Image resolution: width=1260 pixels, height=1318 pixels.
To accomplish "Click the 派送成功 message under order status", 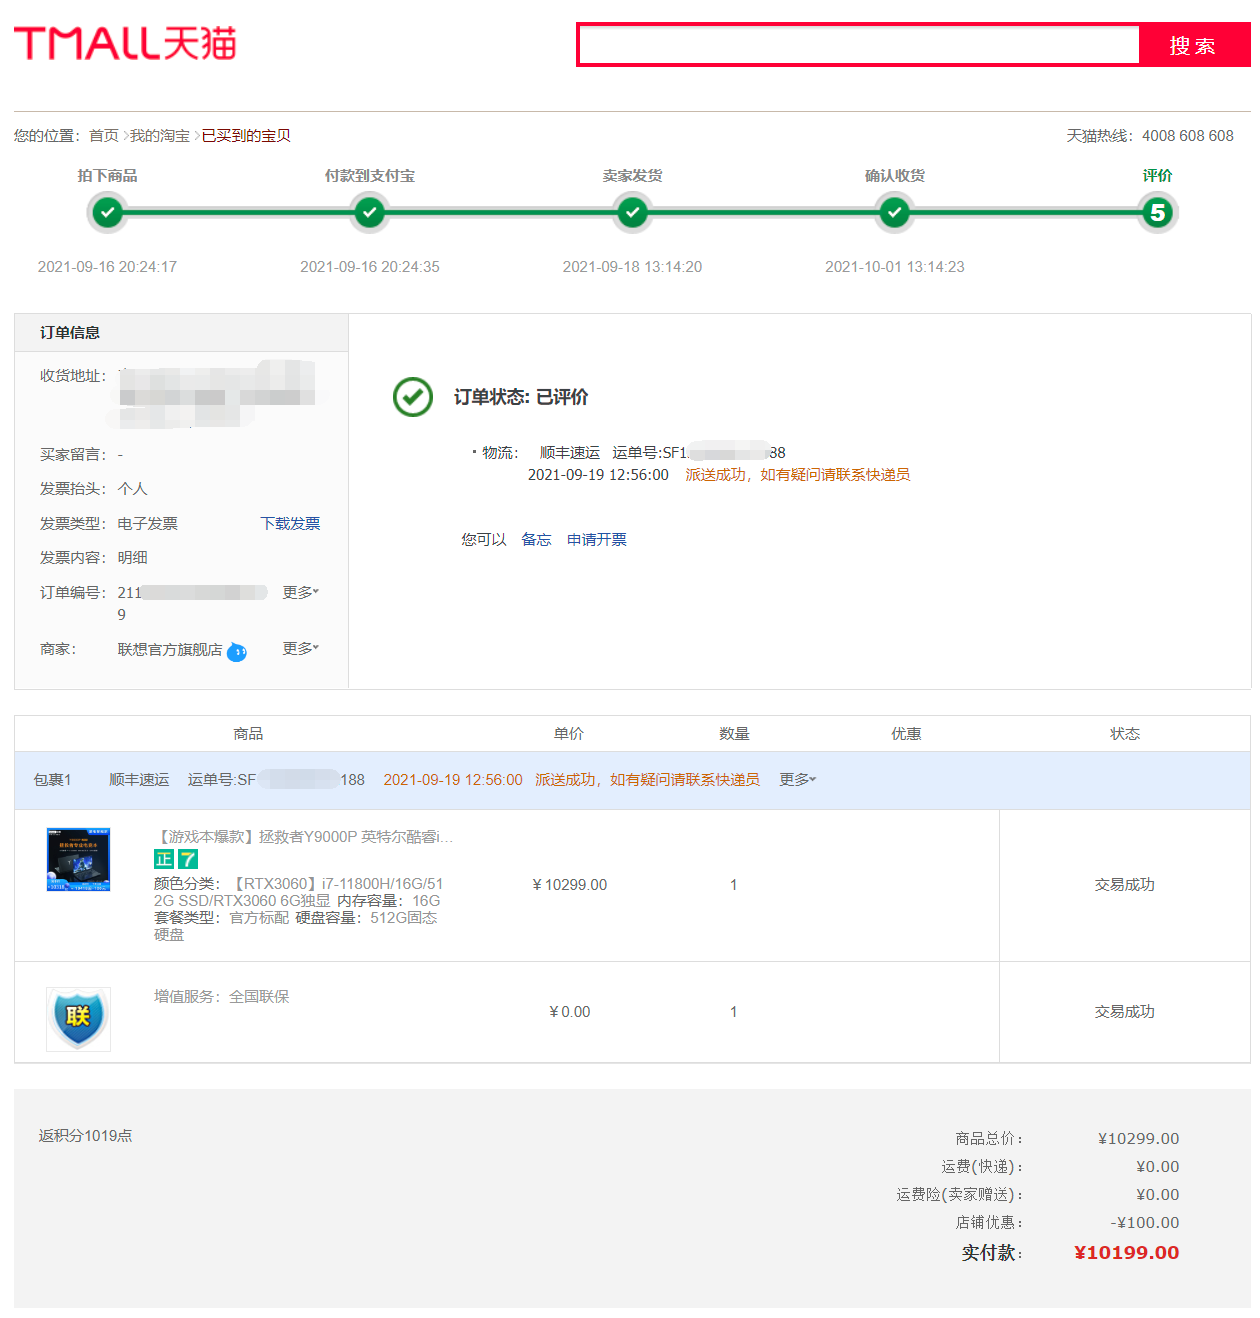I will click(x=798, y=475).
